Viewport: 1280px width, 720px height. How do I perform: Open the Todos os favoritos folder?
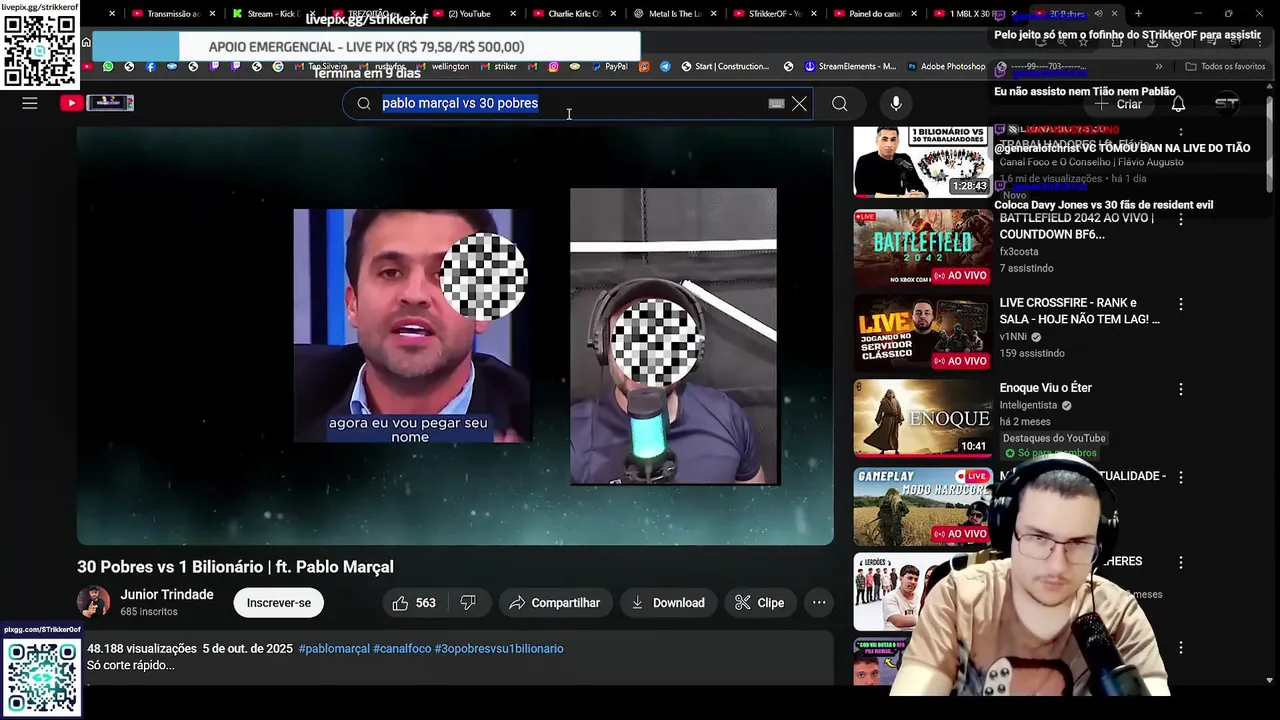pyautogui.click(x=1225, y=67)
